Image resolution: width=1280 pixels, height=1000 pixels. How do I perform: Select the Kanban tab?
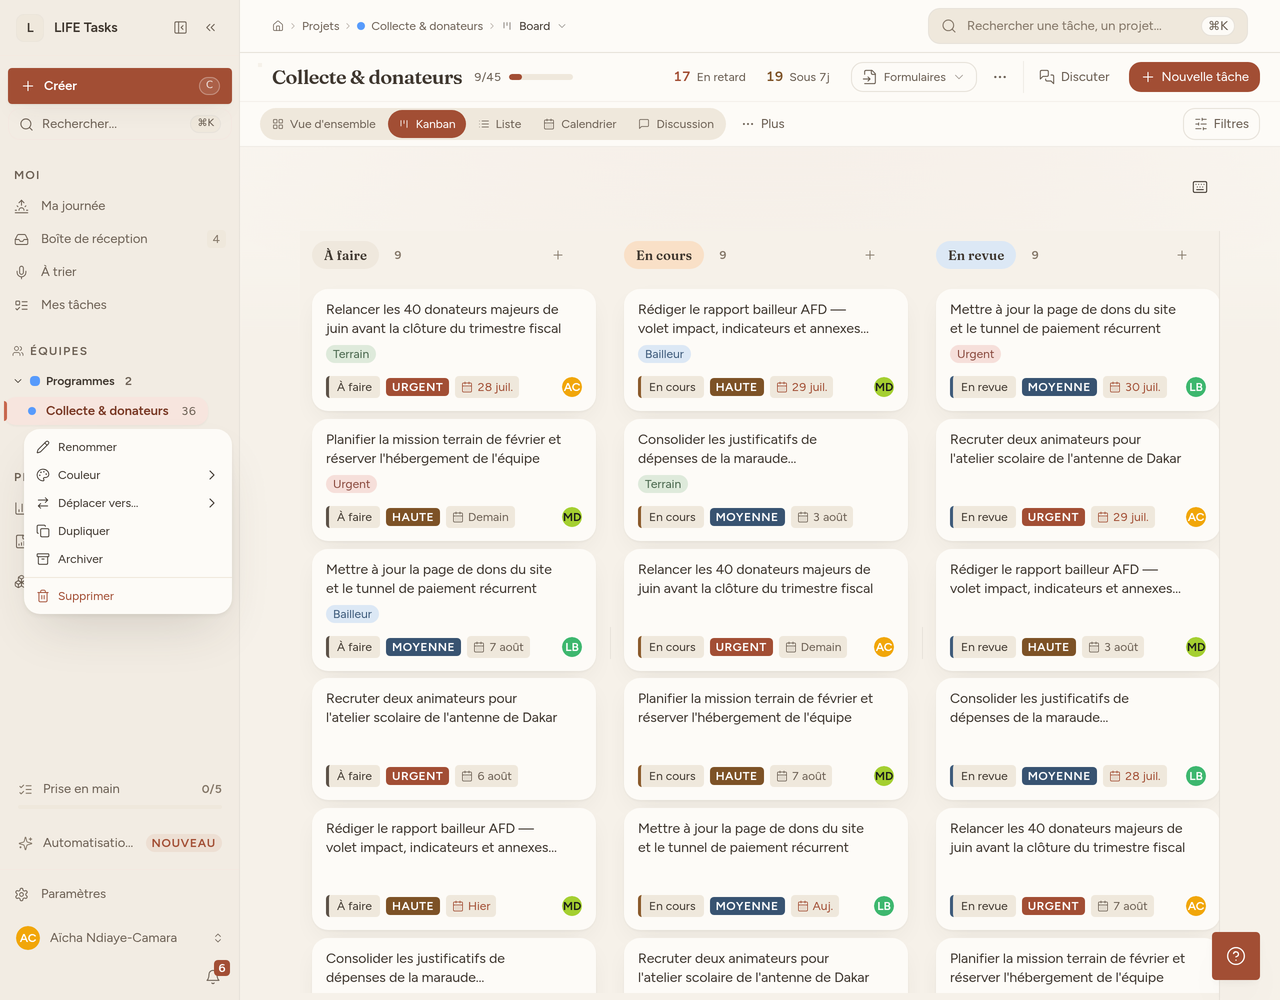427,124
